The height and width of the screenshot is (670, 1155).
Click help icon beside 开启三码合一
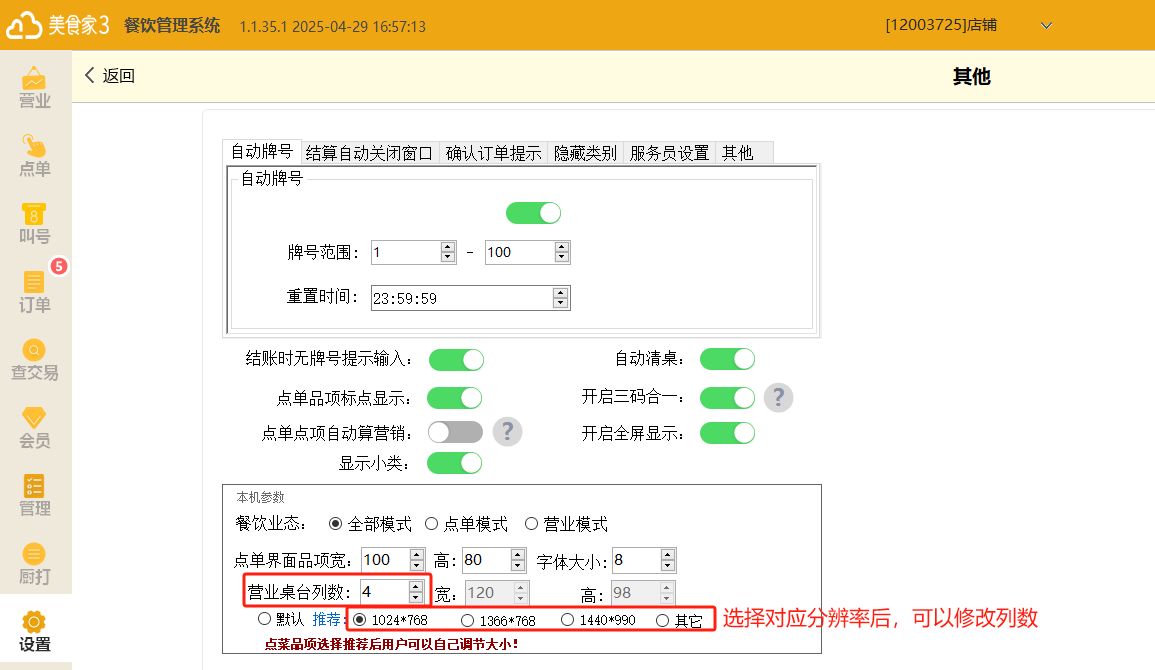778,397
